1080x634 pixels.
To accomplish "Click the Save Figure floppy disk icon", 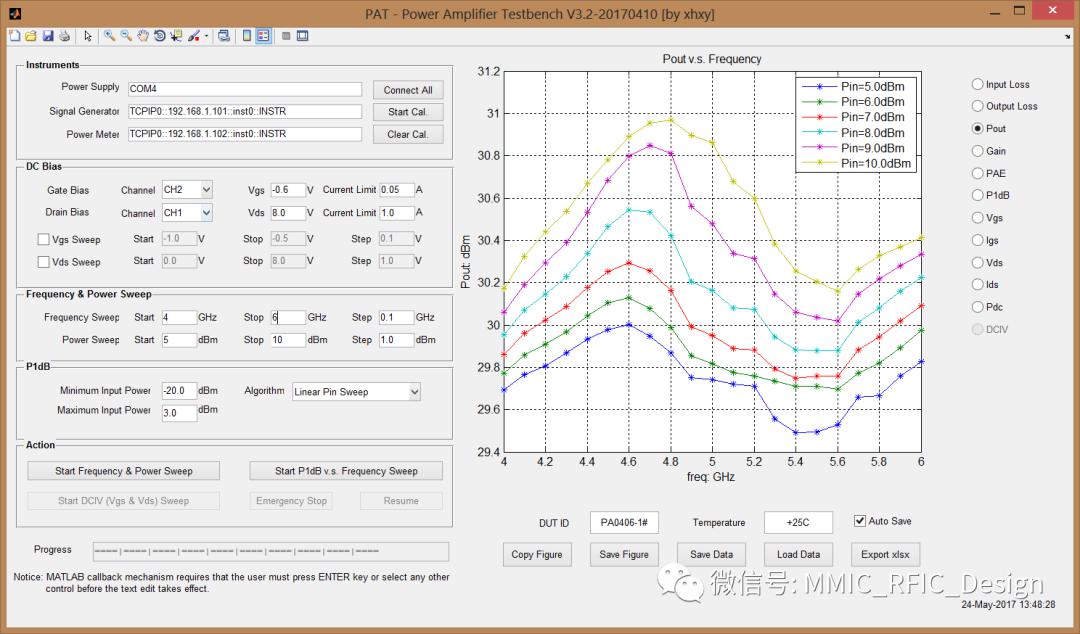I will pos(47,36).
